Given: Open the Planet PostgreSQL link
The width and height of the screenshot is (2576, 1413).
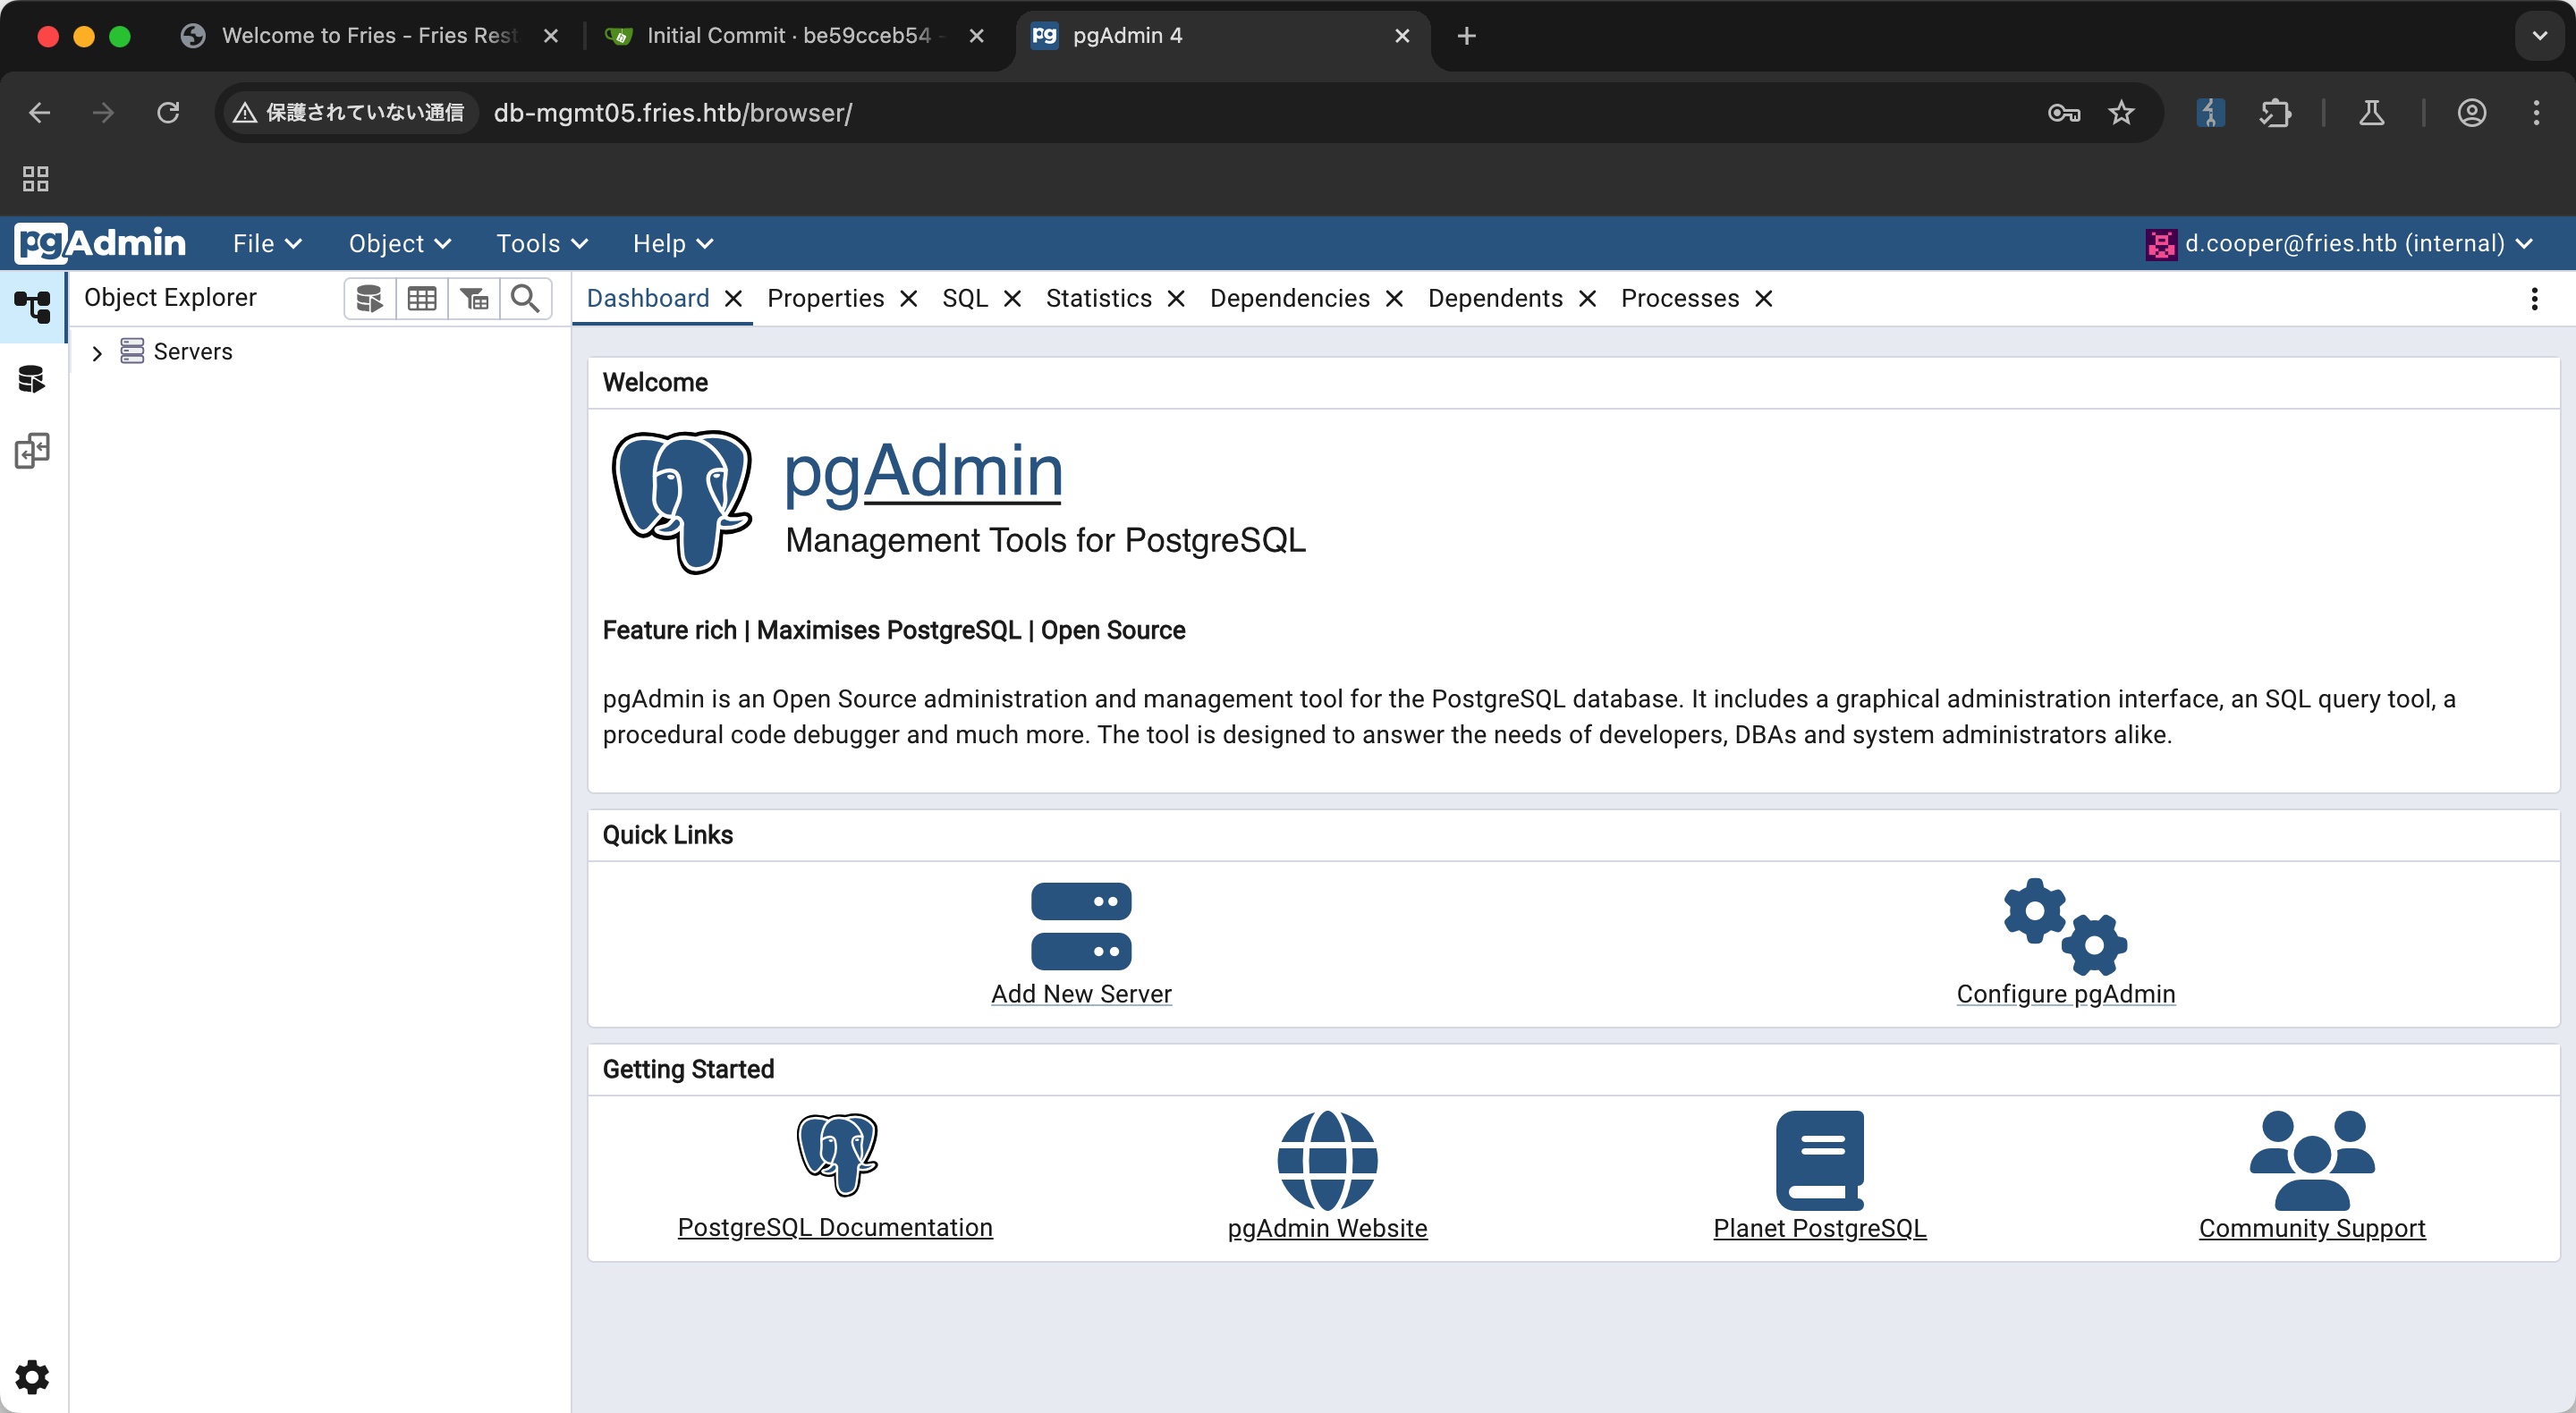Looking at the screenshot, I should [1820, 1228].
